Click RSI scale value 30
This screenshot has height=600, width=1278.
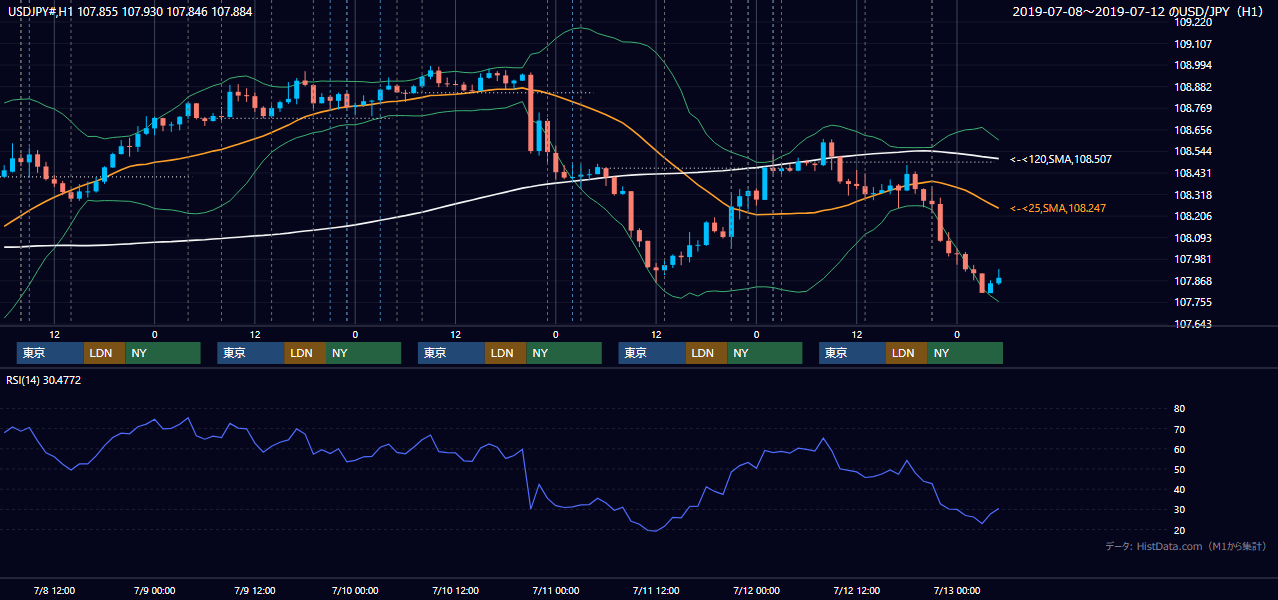coord(1179,510)
